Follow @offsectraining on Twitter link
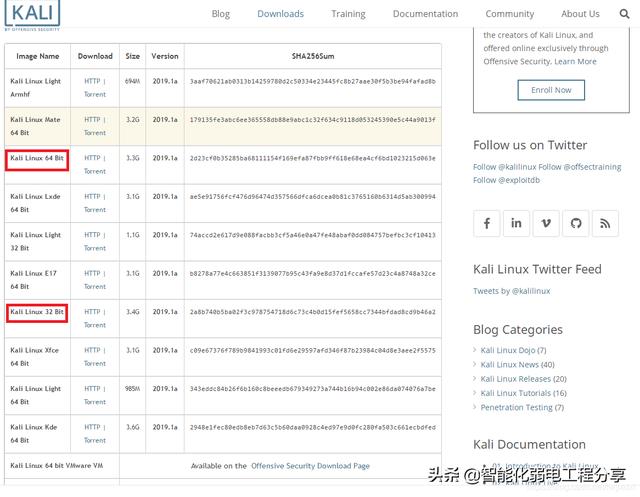The image size is (640, 497). pos(580,167)
